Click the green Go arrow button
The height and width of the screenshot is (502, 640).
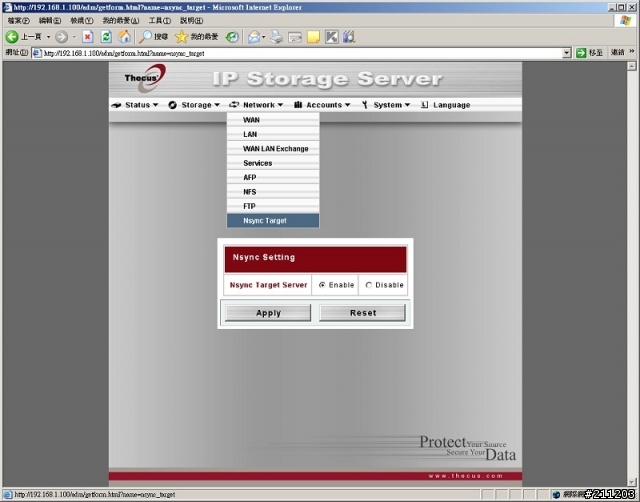tap(581, 53)
